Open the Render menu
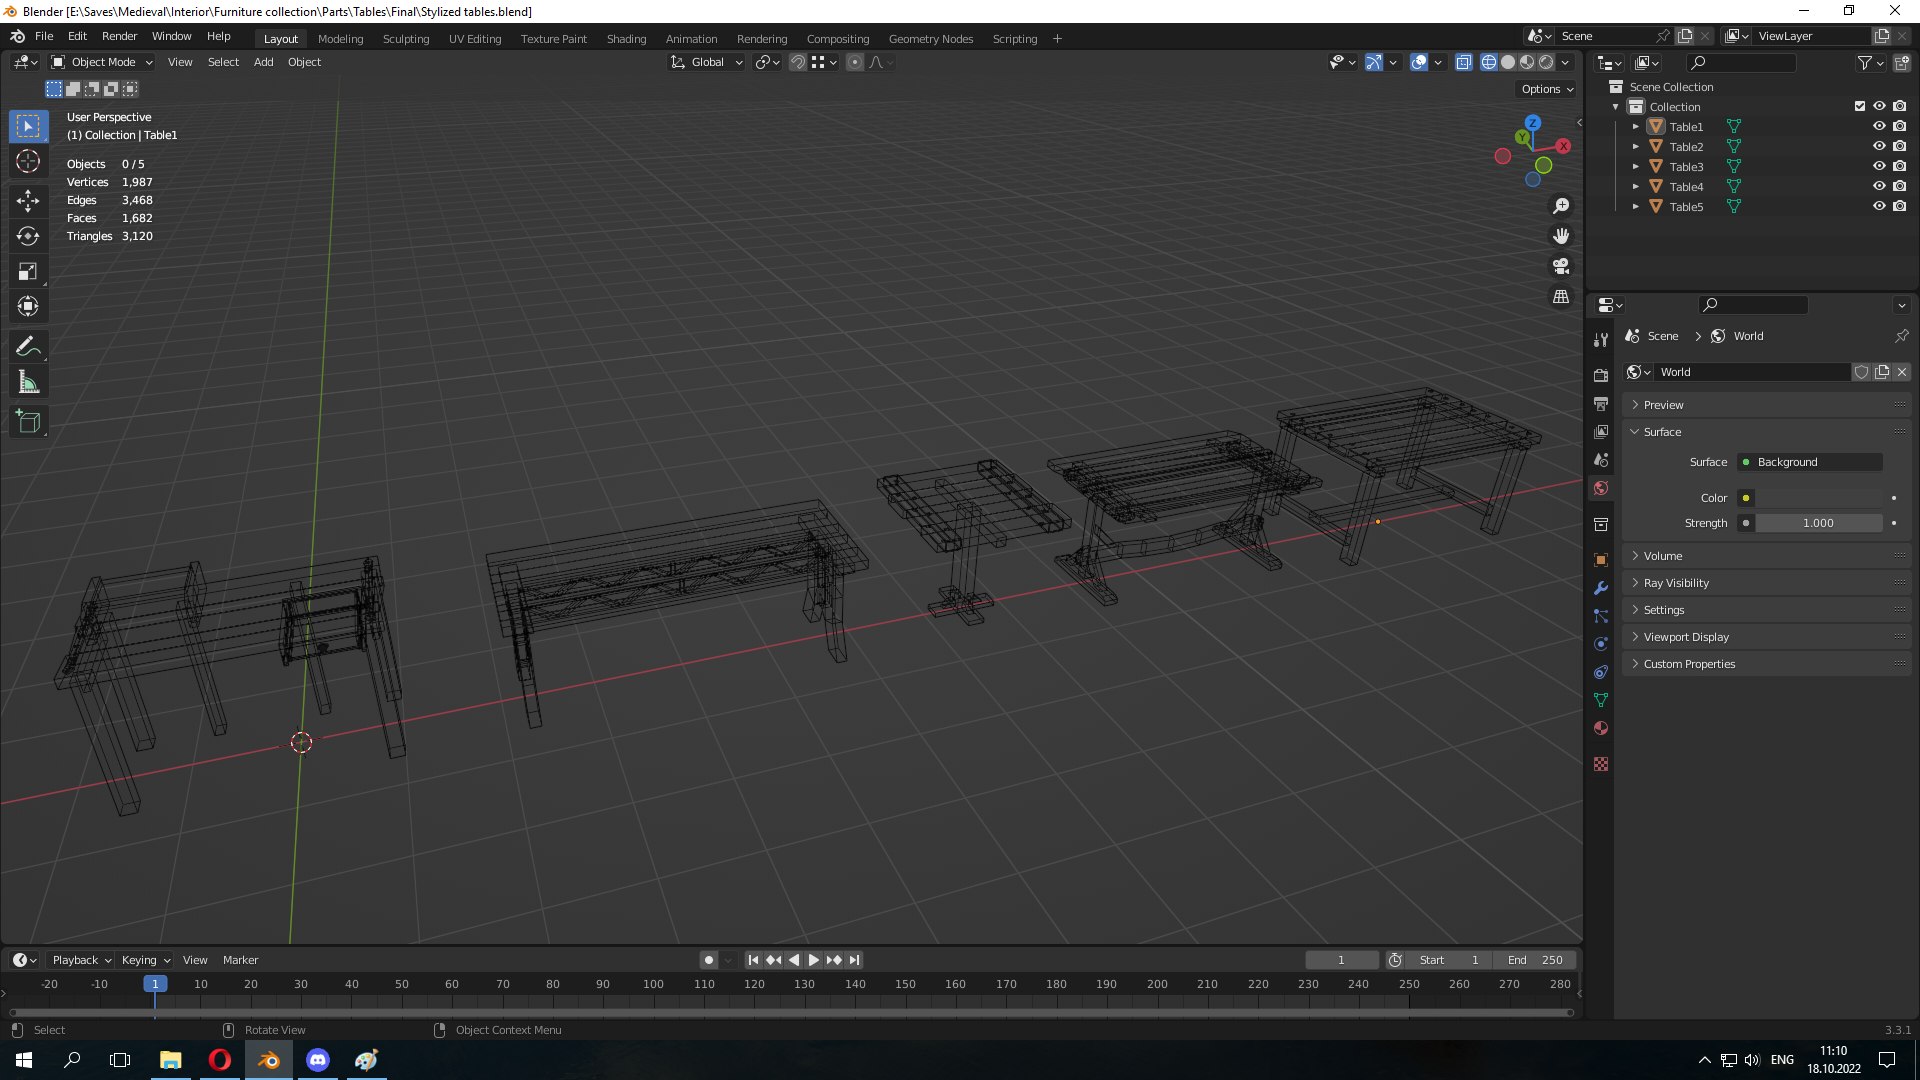Screen dimensions: 1920x1080 click(119, 36)
